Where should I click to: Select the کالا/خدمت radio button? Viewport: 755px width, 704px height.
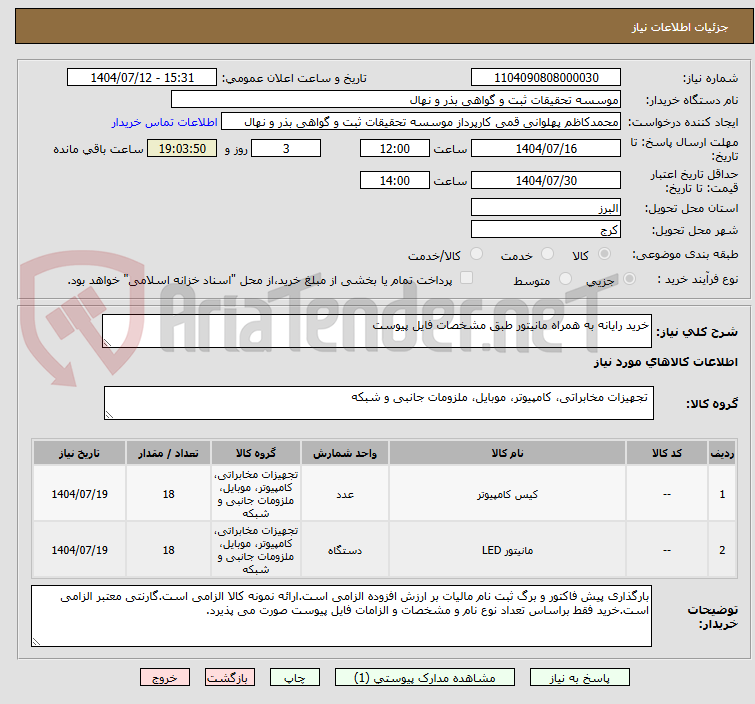476,254
